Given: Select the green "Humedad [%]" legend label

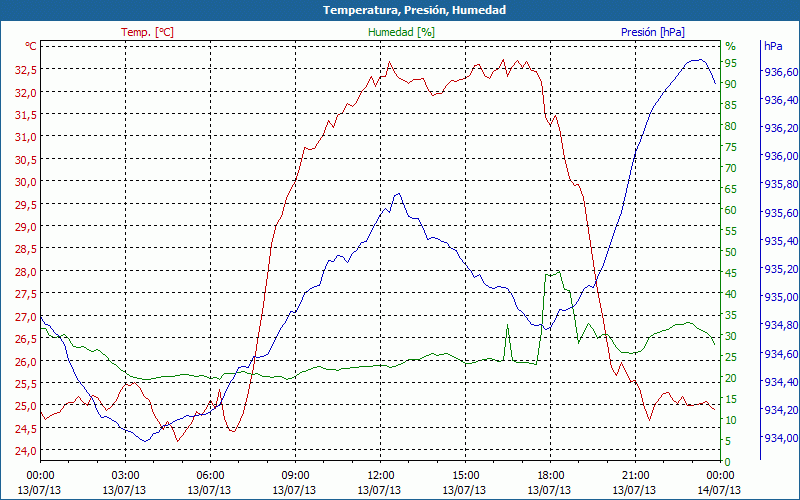Looking at the screenshot, I should click(401, 32).
